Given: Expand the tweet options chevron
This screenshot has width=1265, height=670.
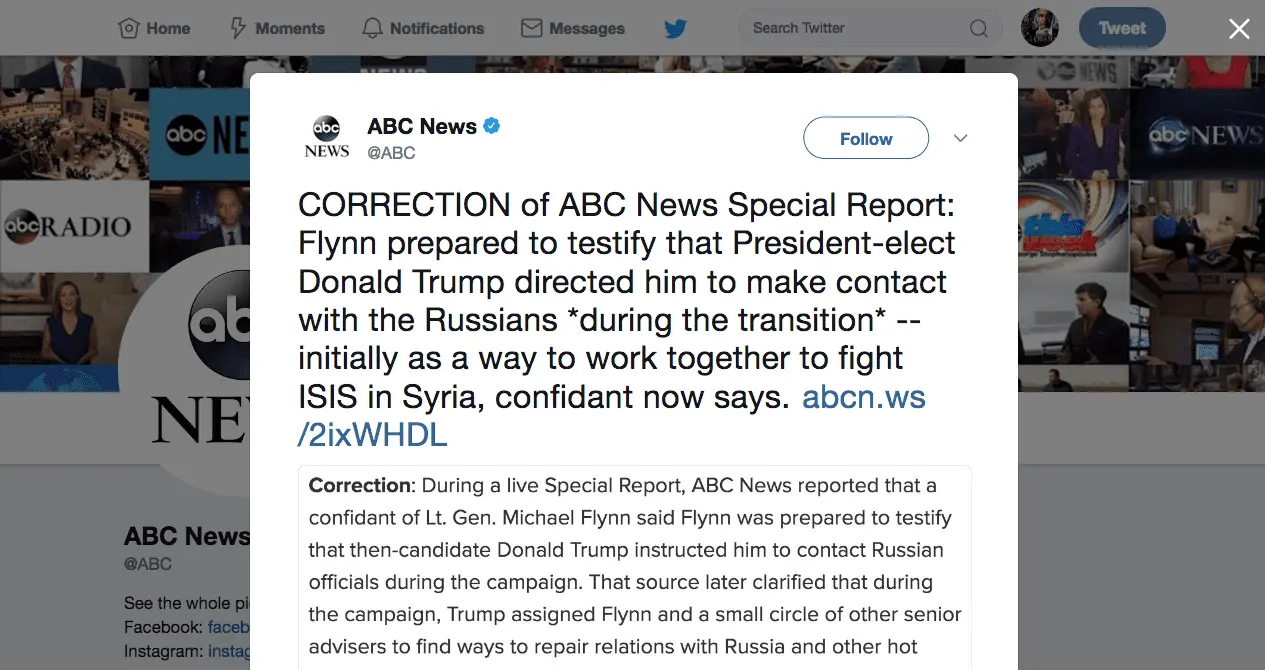Looking at the screenshot, I should click(x=961, y=139).
